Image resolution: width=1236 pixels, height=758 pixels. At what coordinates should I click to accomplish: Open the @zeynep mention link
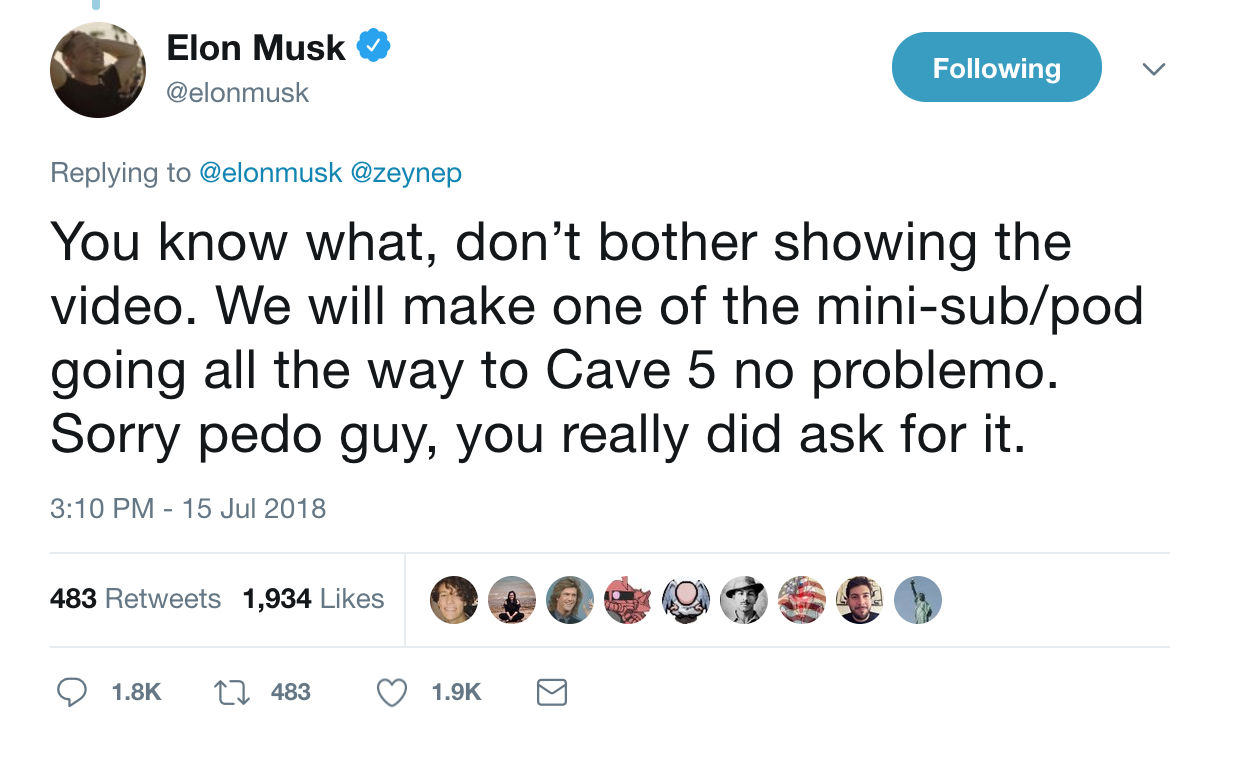coord(406,173)
